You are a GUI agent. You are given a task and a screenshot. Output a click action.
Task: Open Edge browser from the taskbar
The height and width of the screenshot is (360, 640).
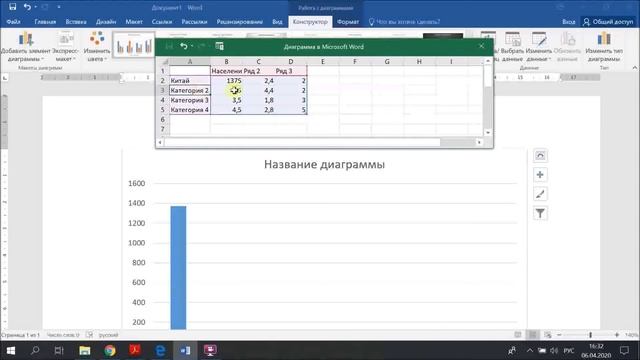[x=160, y=351]
